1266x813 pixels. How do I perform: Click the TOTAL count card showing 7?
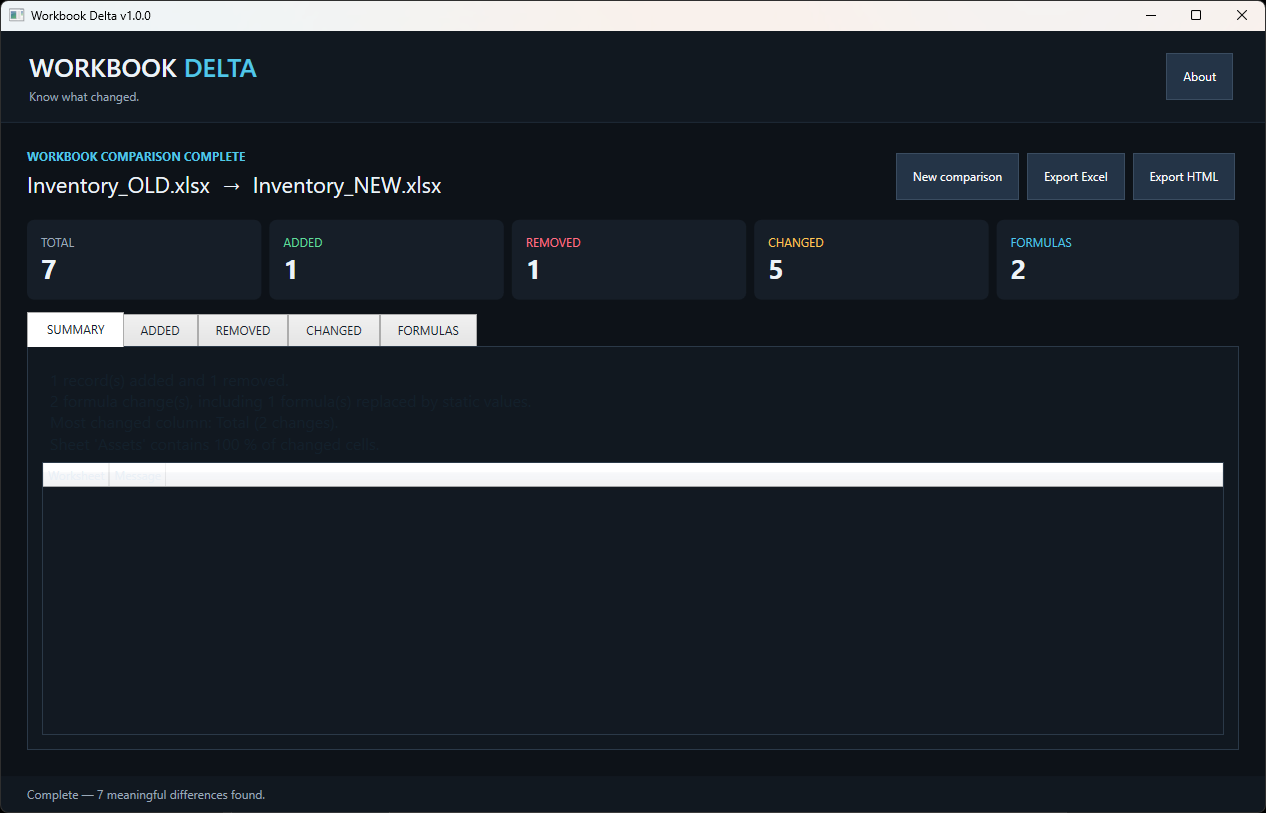[x=144, y=260]
